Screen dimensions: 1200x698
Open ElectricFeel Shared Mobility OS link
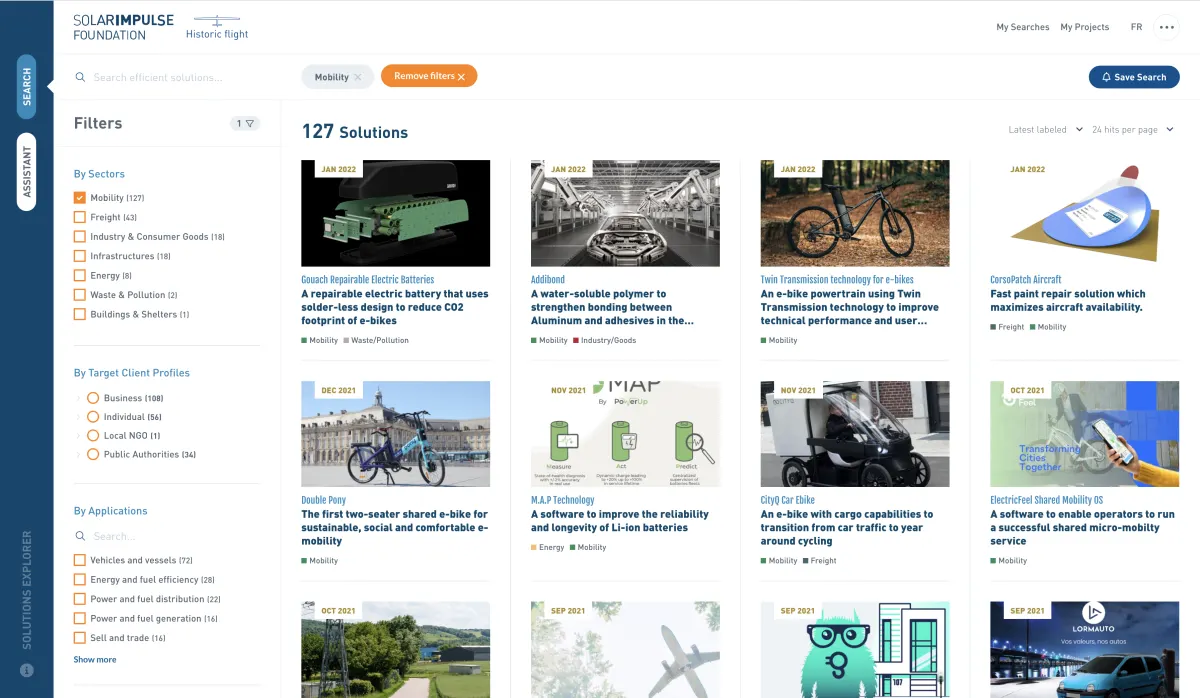click(x=1047, y=500)
